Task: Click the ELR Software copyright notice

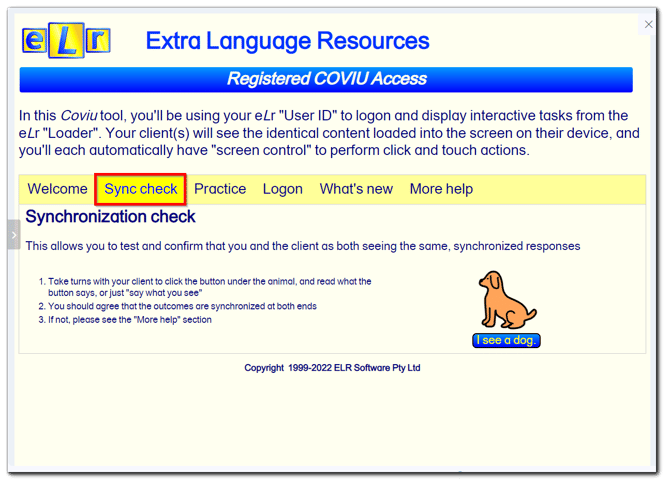Action: [332, 368]
